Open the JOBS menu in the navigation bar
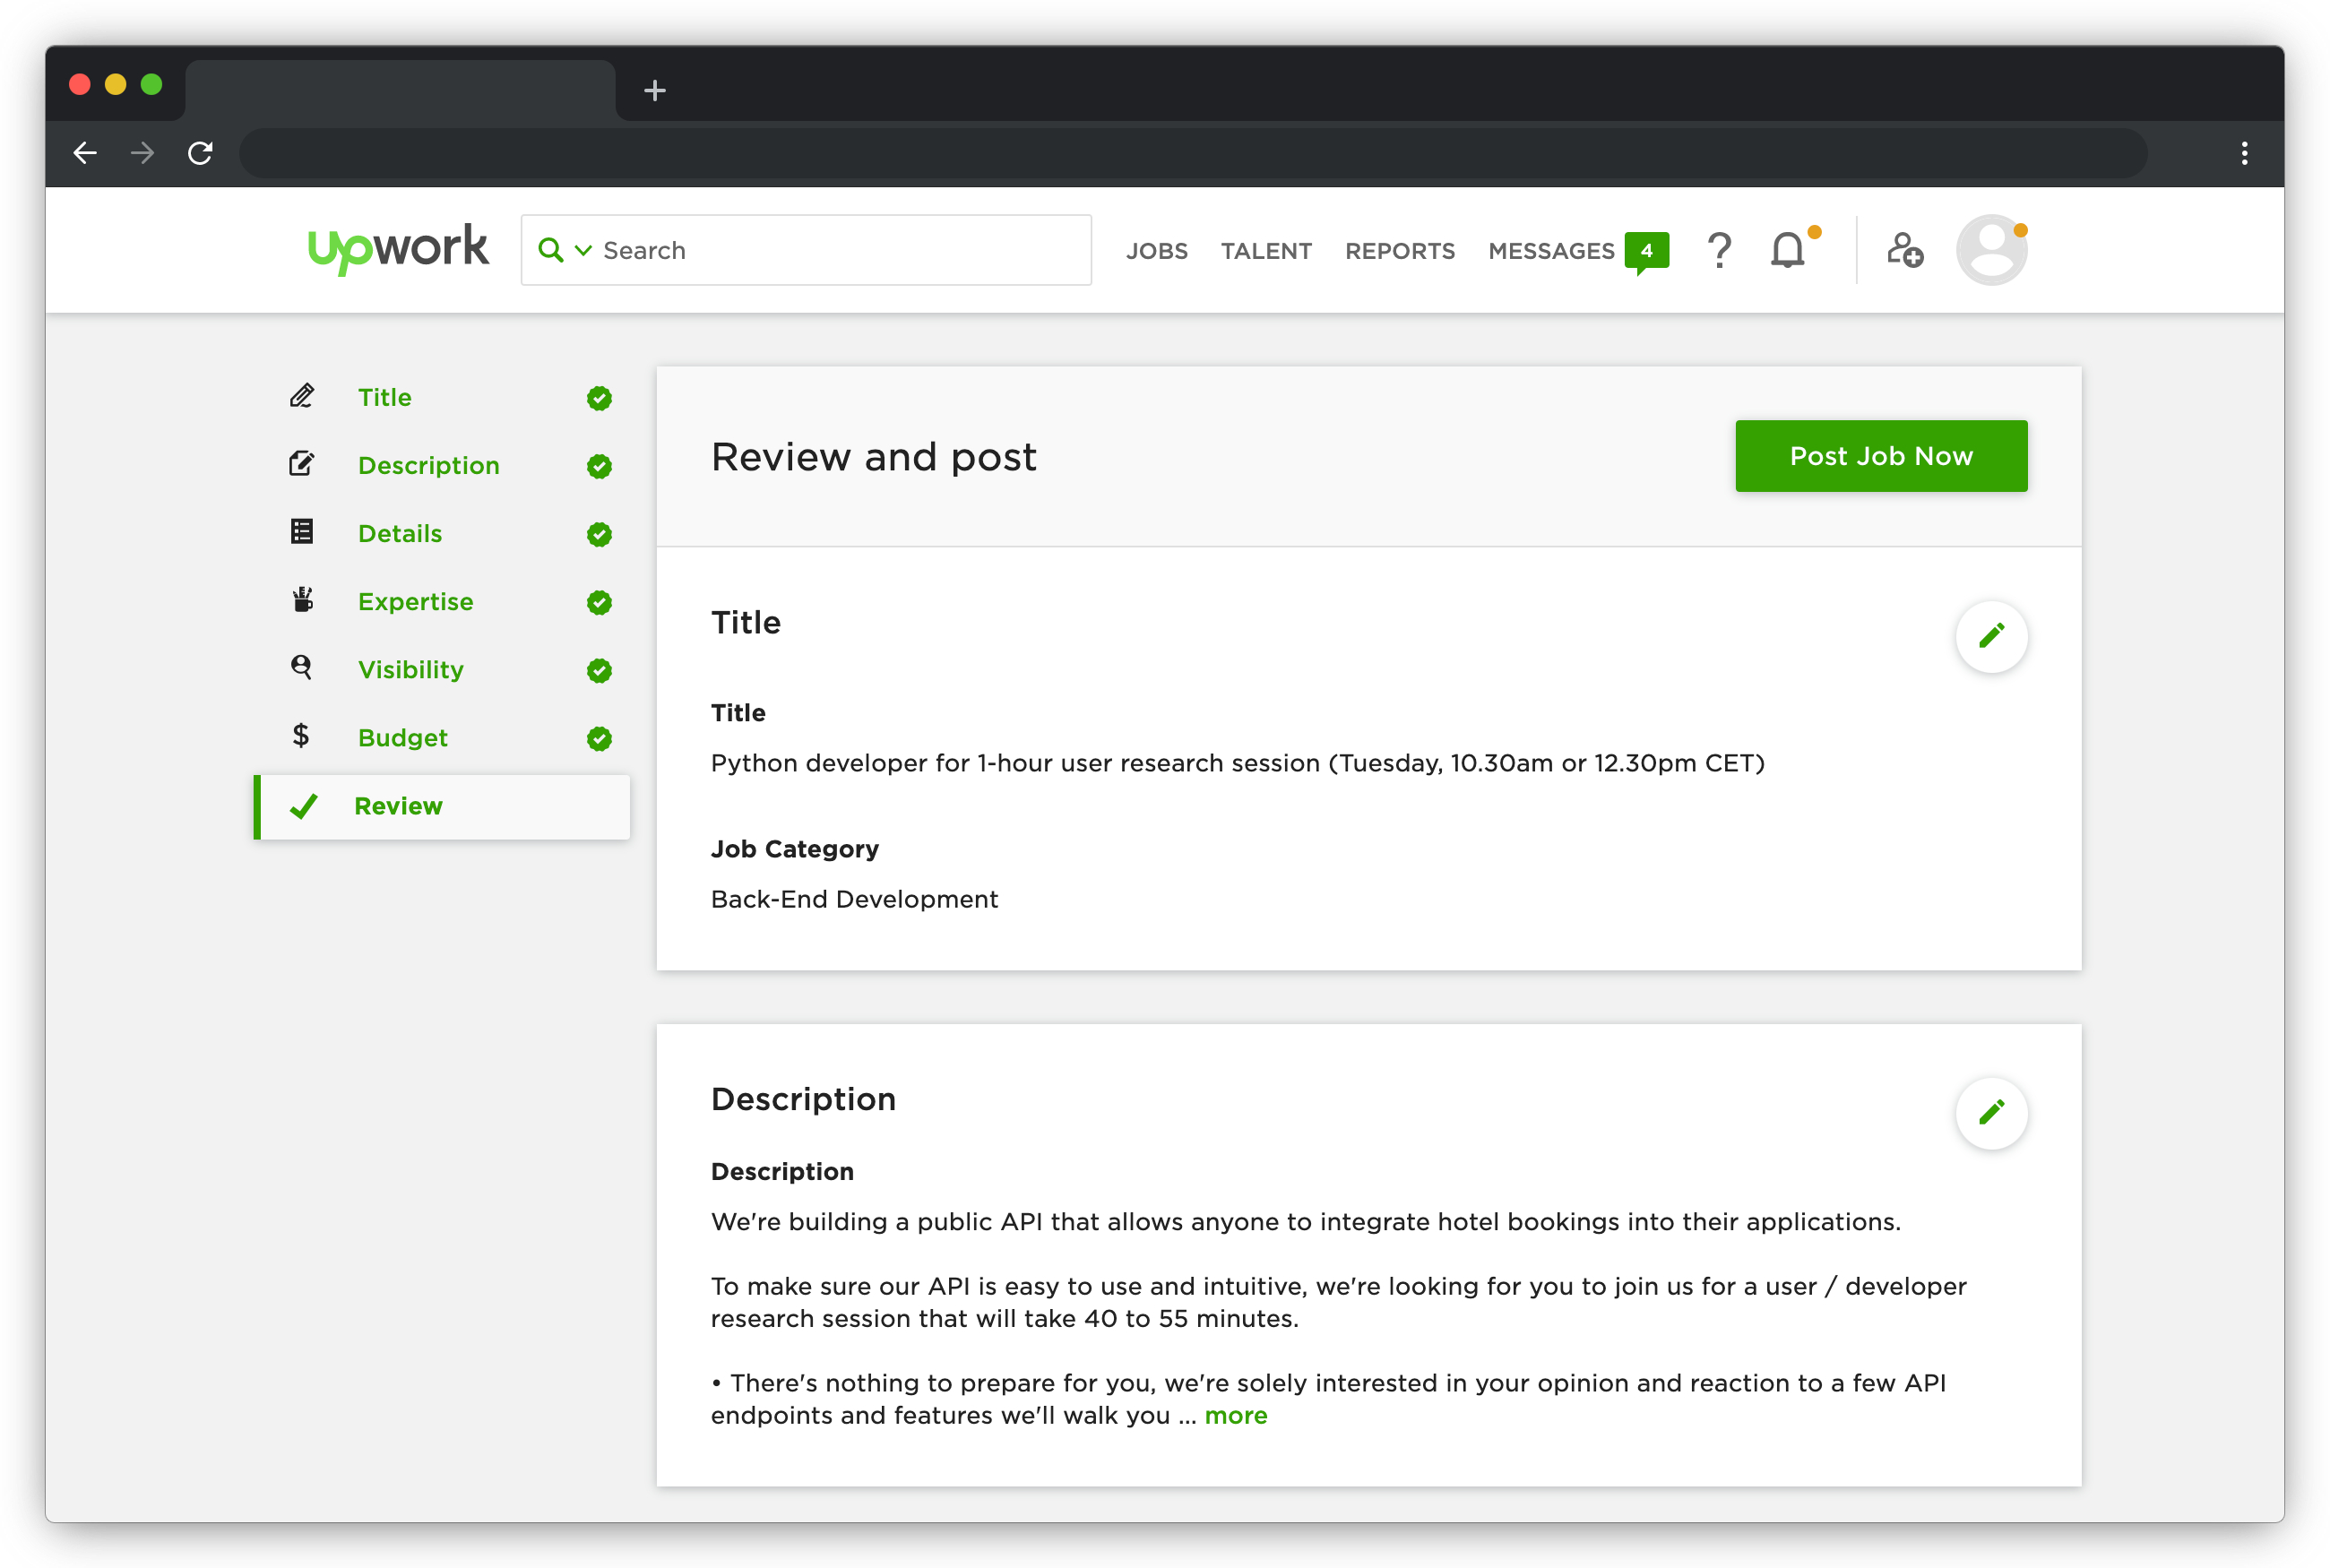Viewport: 2330px width, 1568px height. click(x=1157, y=251)
